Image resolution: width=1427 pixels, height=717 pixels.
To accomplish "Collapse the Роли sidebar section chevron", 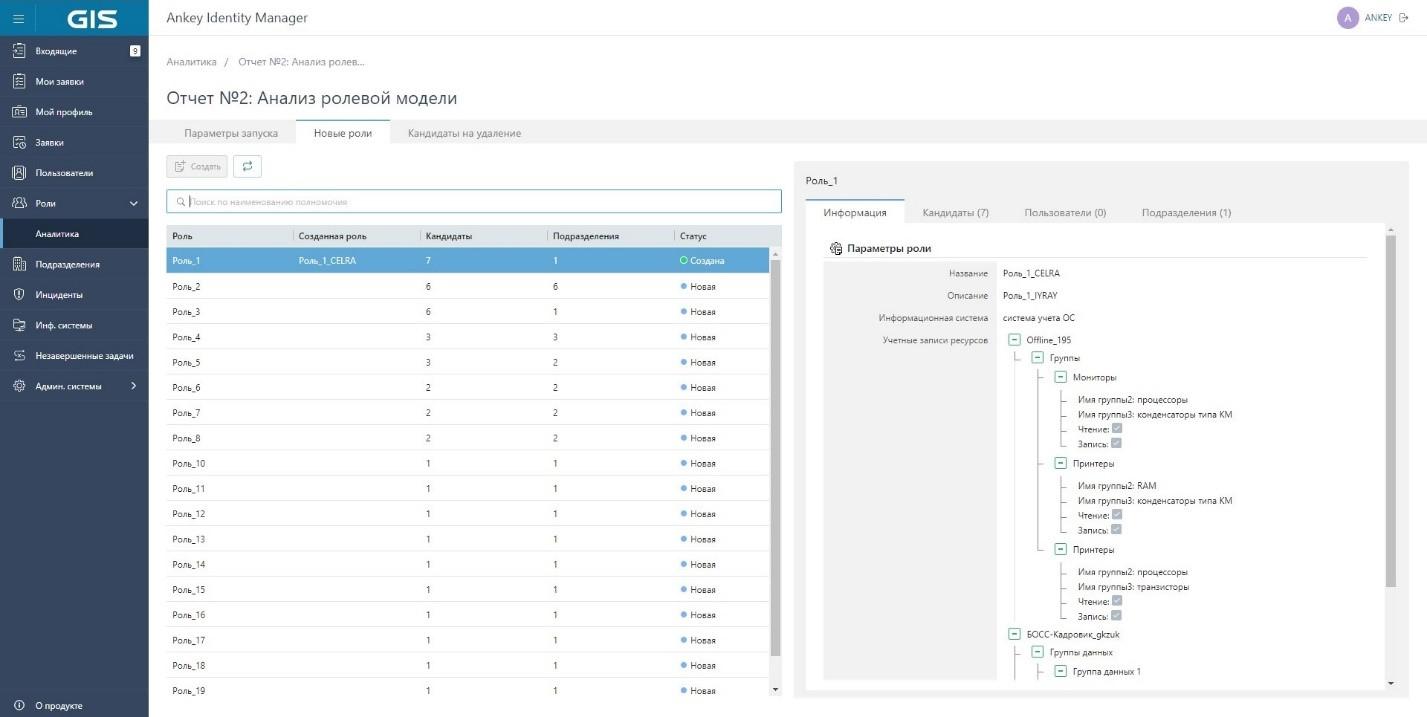I will point(134,204).
